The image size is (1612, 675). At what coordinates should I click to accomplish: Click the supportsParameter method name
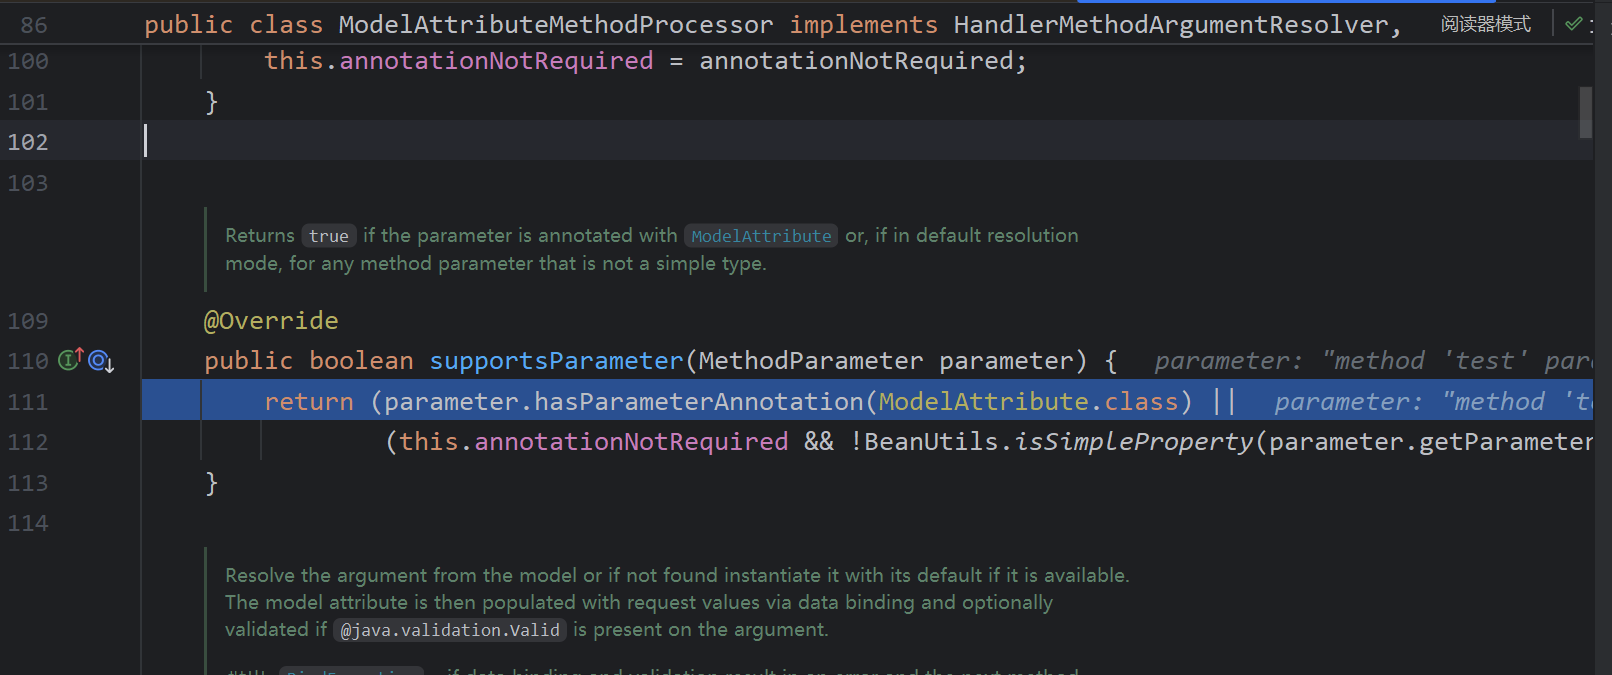pos(556,361)
